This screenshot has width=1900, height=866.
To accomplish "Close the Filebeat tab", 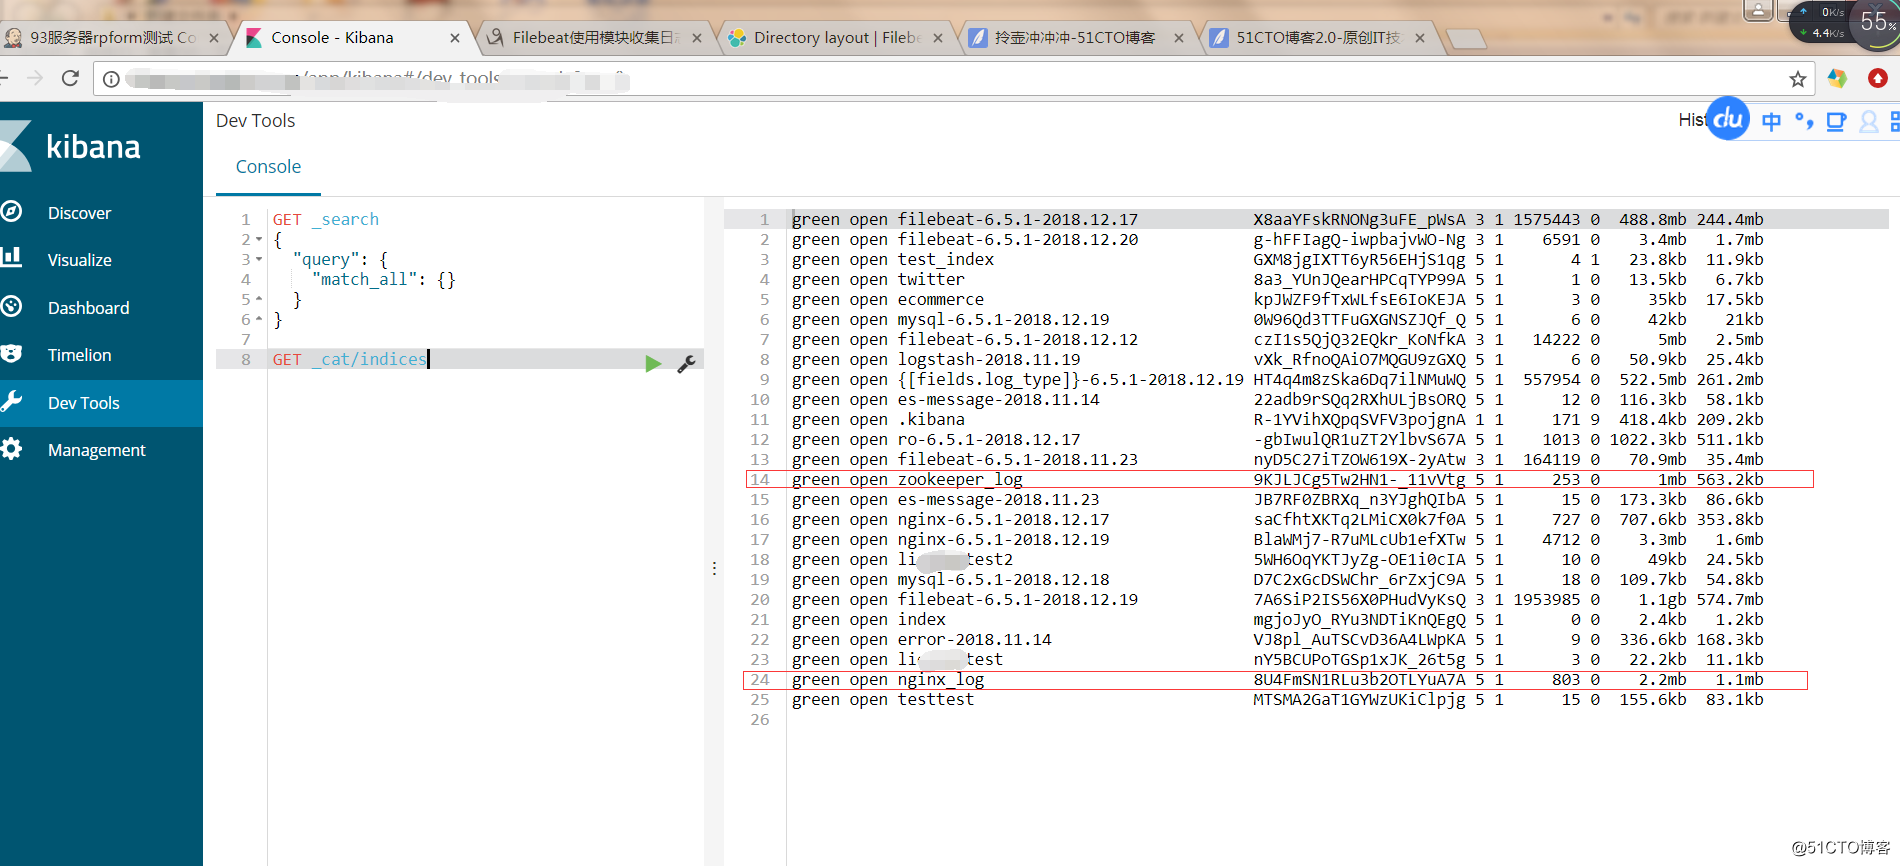I will coord(697,38).
